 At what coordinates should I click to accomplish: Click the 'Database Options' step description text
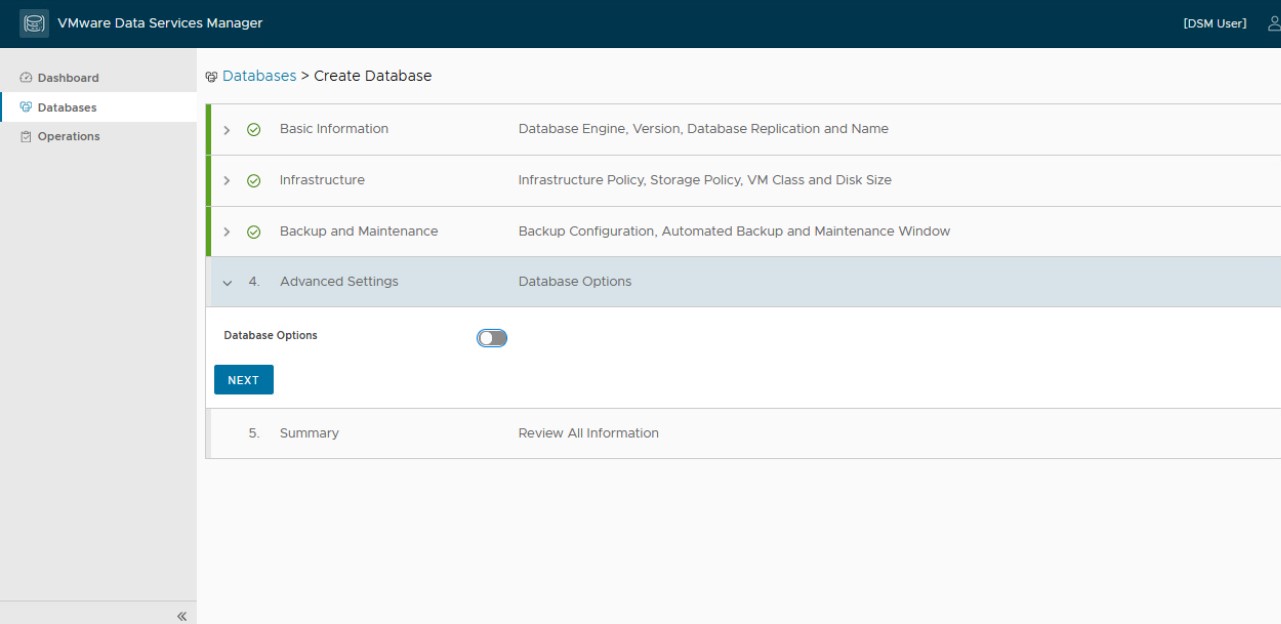click(x=575, y=282)
